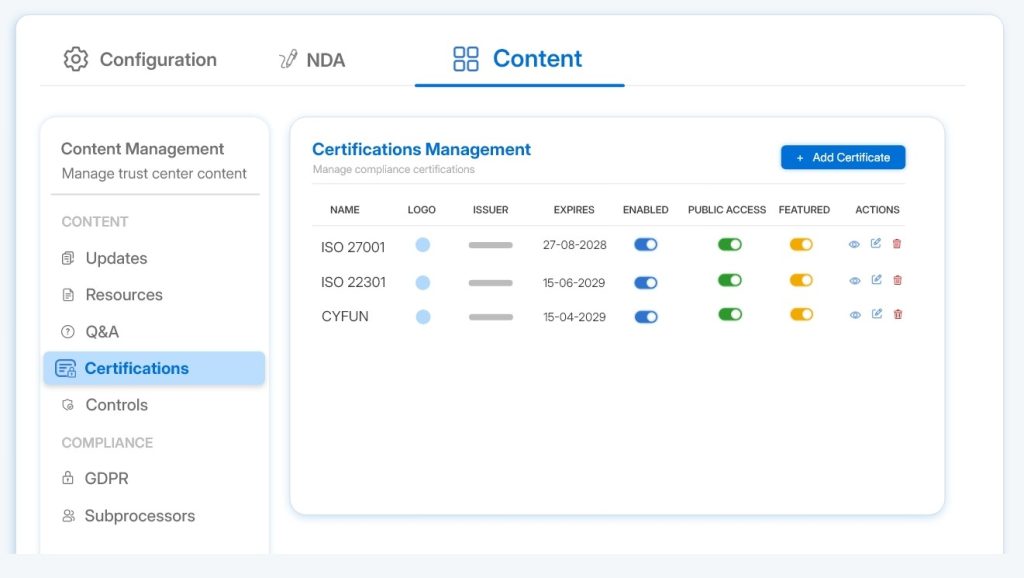
Task: Click expiry date 15-06-2029
Action: tap(574, 283)
